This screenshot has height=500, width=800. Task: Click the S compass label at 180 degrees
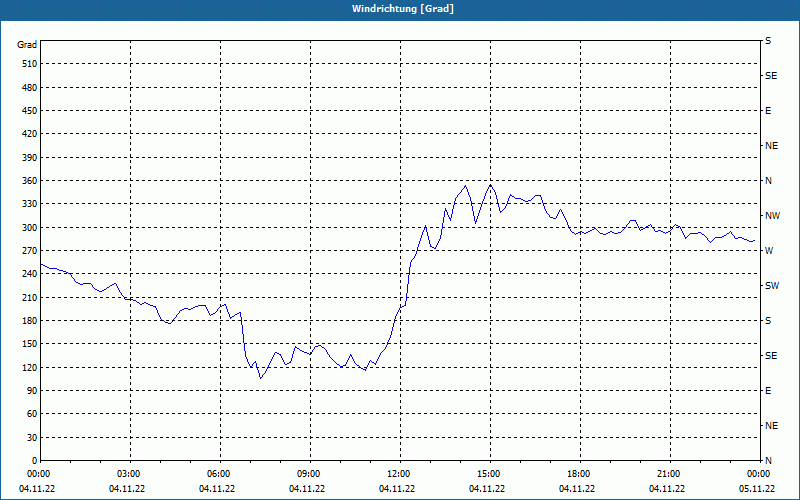tap(768, 320)
